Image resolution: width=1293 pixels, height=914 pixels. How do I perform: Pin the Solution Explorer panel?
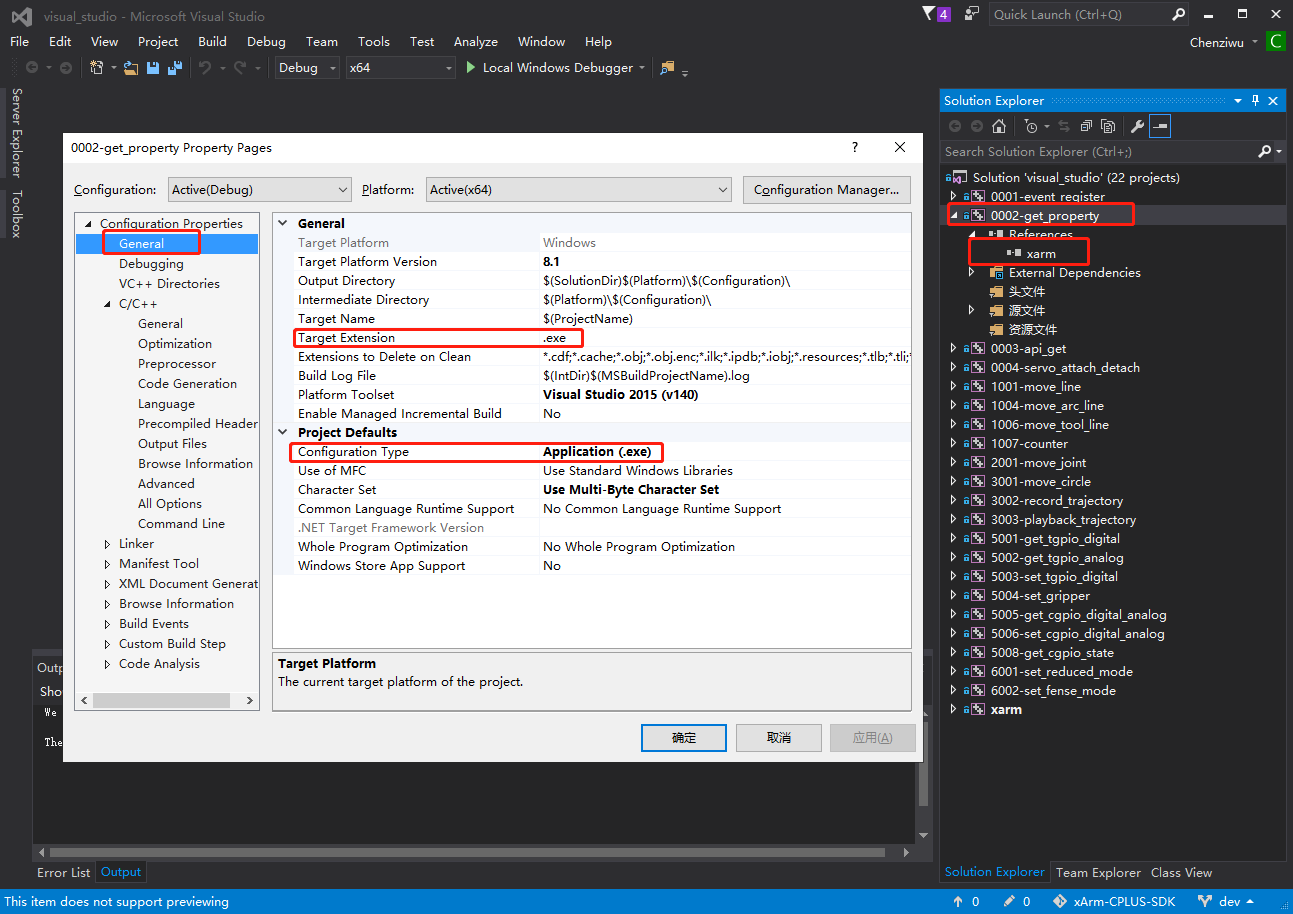tap(1255, 100)
